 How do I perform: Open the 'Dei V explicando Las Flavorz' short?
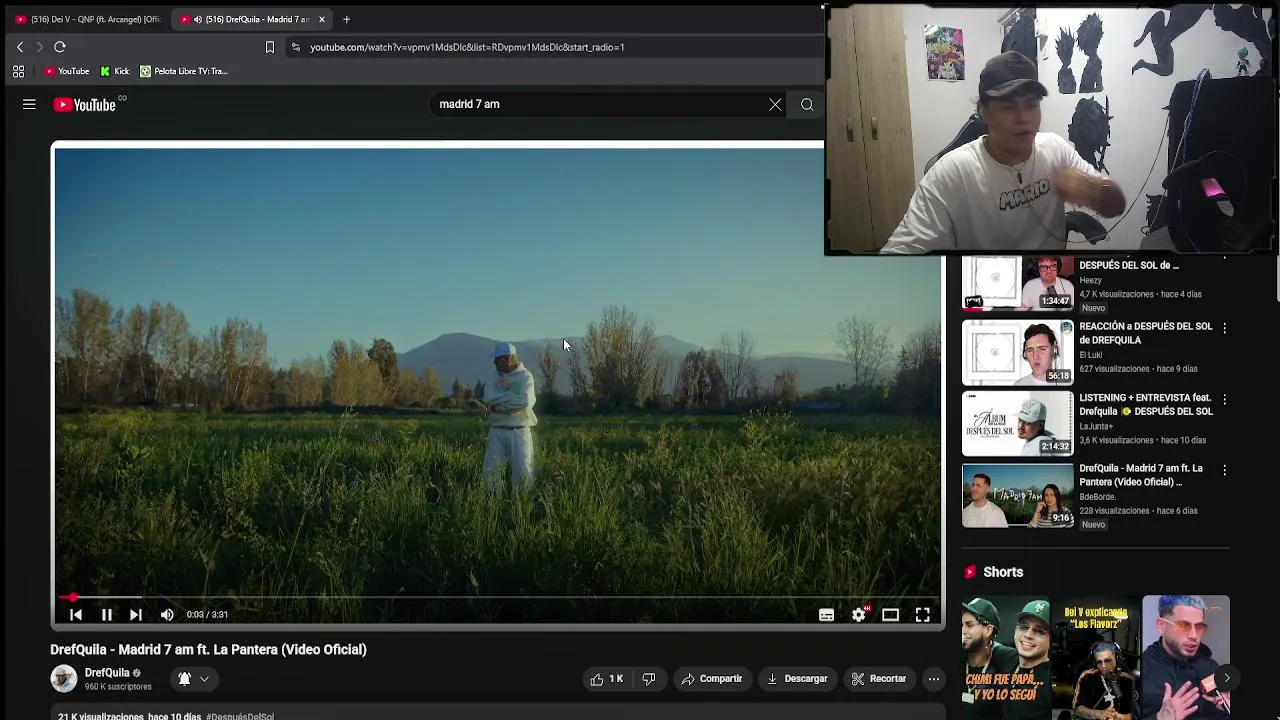[x=1096, y=657]
